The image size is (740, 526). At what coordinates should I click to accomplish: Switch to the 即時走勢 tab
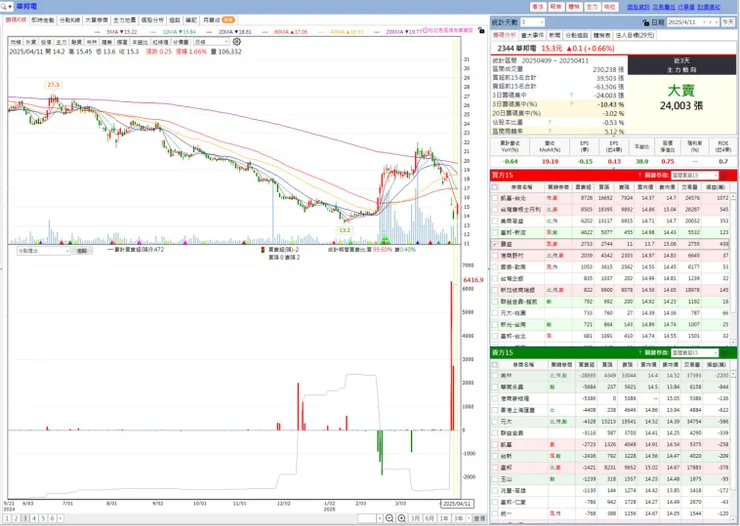pos(43,20)
